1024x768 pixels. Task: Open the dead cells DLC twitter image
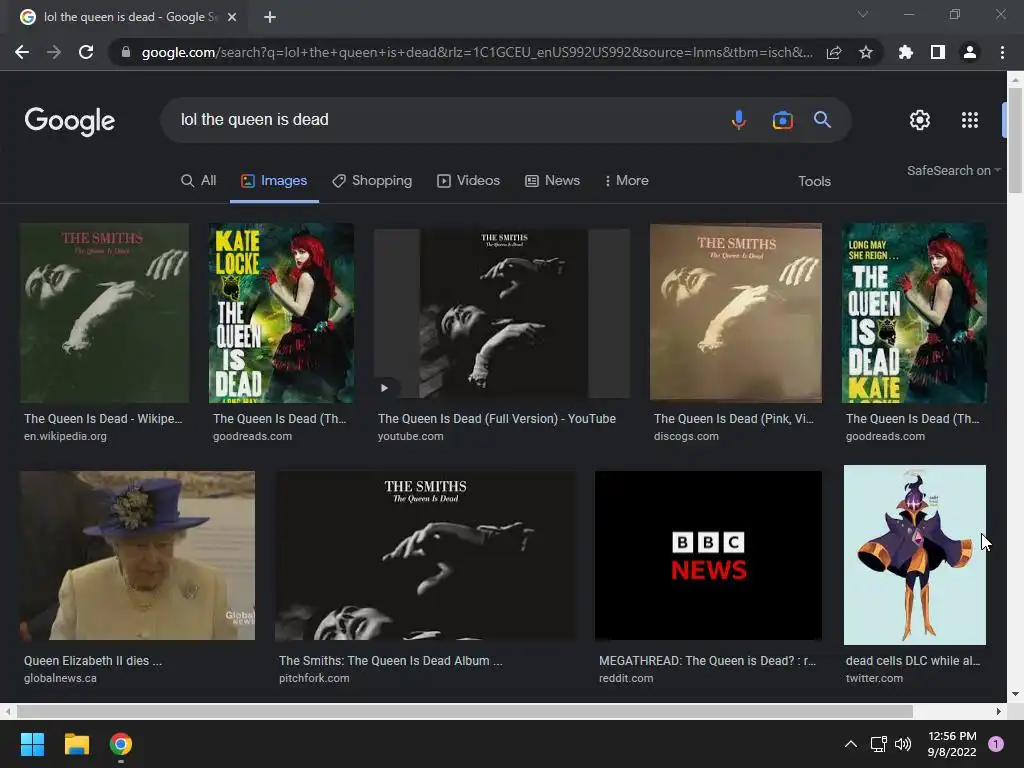pos(915,555)
